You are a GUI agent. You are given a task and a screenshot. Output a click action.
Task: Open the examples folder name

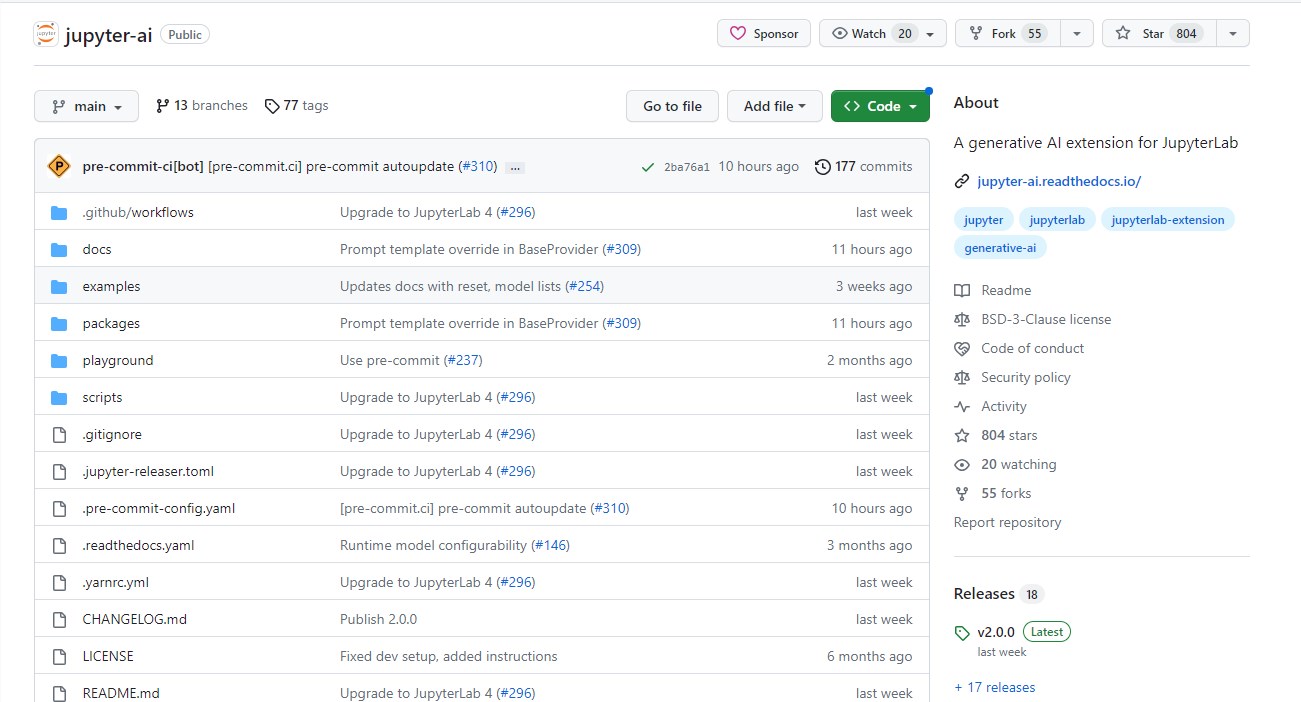111,286
